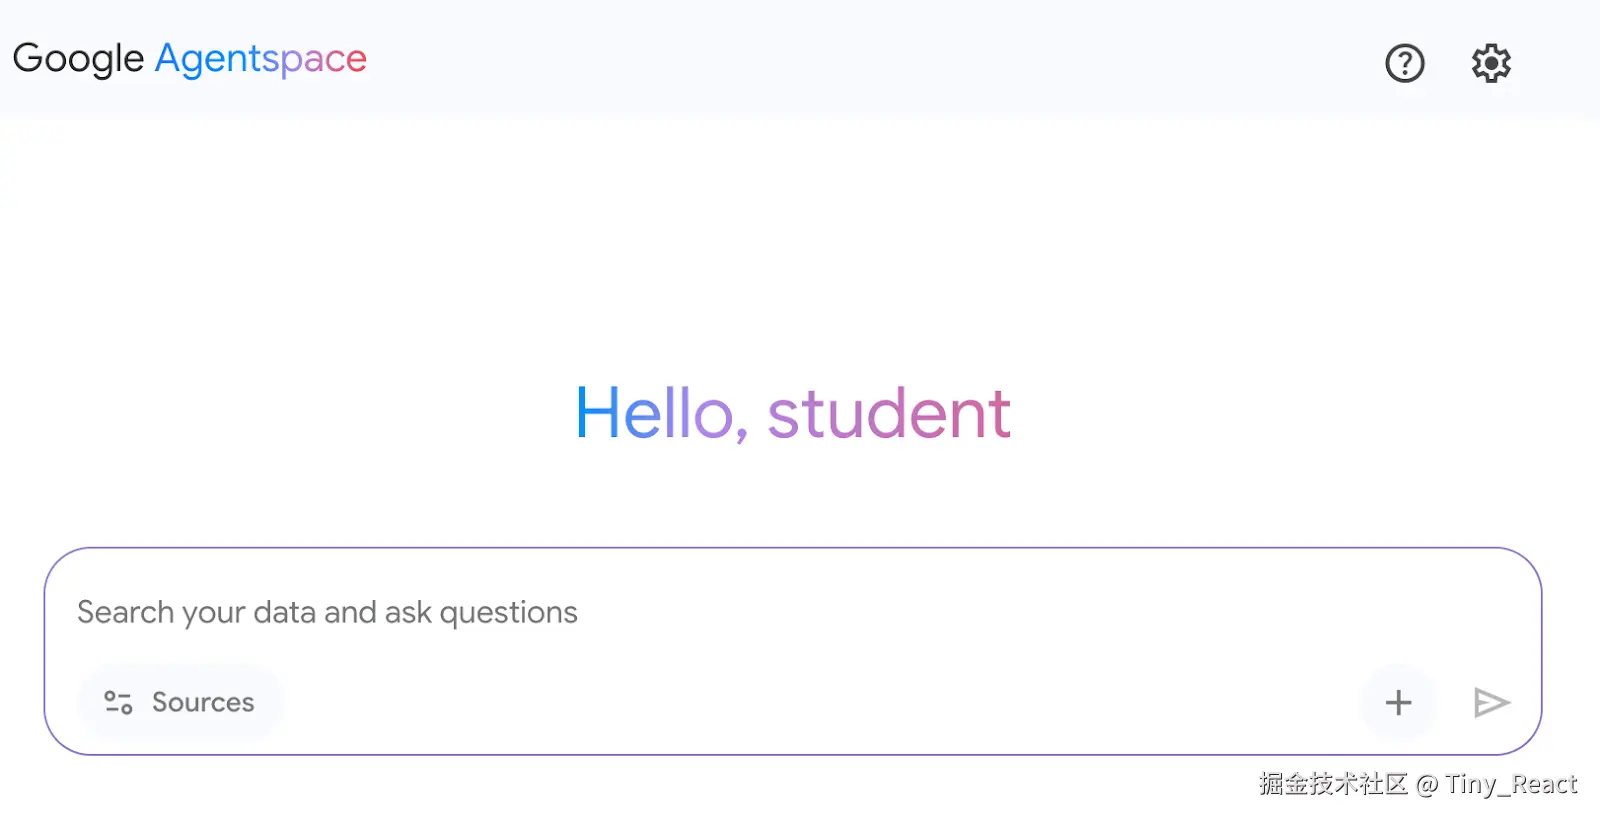Click the 'Hello,' word in greeting

pyautogui.click(x=655, y=413)
